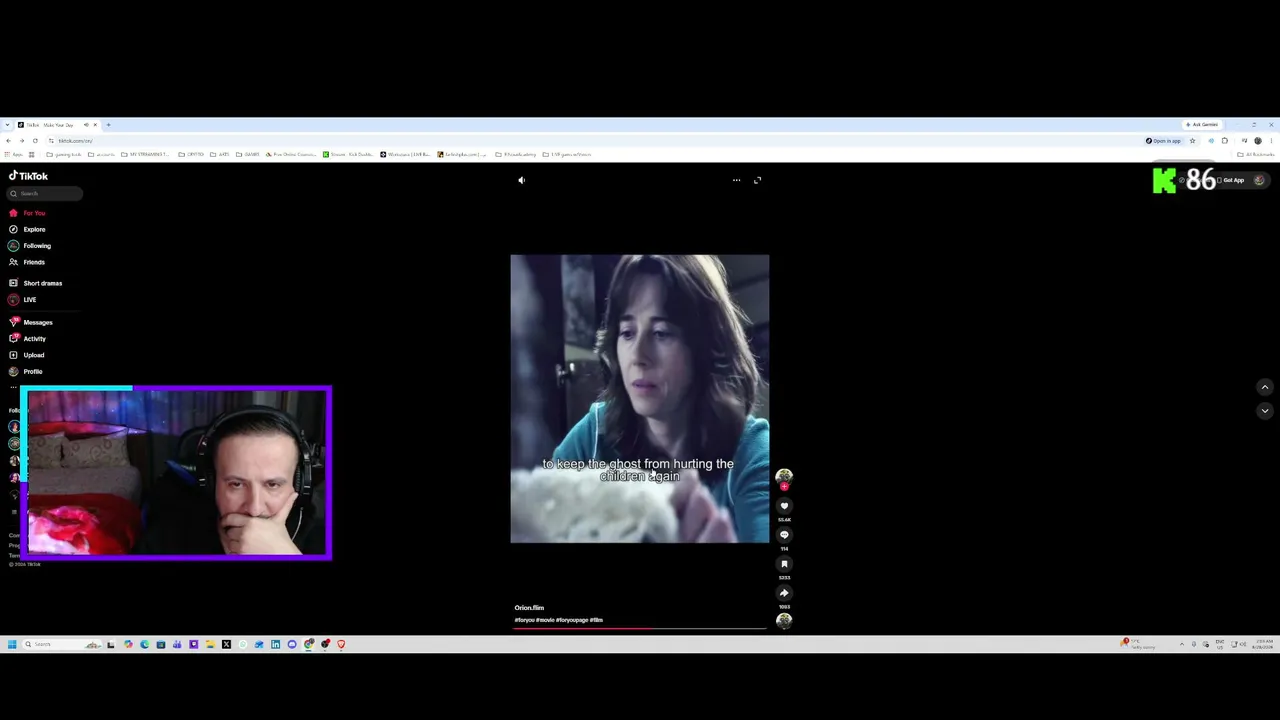Screen dimensions: 1280x720
Task: Click the #foryou hashtag
Action: pos(524,620)
